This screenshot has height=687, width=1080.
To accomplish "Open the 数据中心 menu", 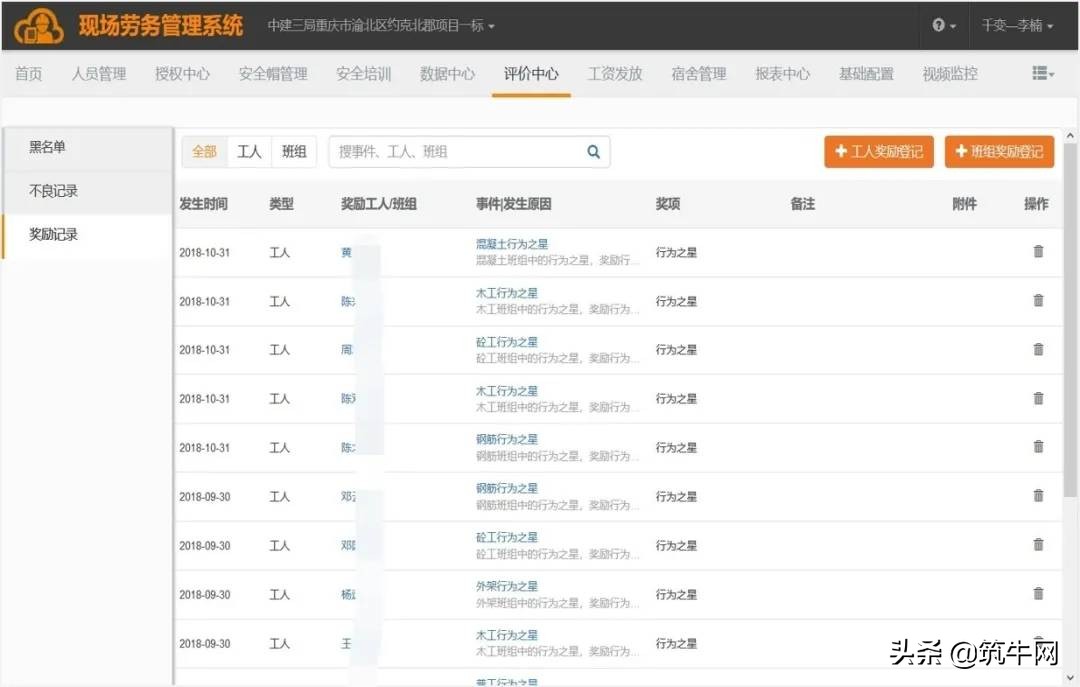I will click(x=447, y=72).
